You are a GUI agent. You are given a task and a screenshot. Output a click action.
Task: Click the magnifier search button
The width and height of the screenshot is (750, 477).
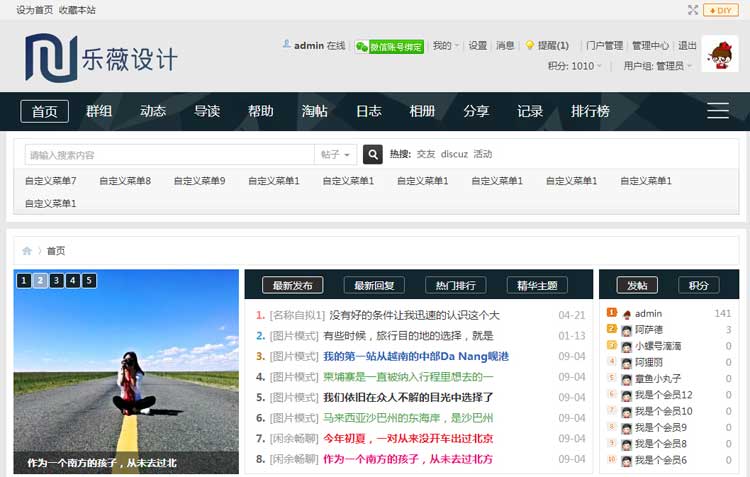point(372,154)
